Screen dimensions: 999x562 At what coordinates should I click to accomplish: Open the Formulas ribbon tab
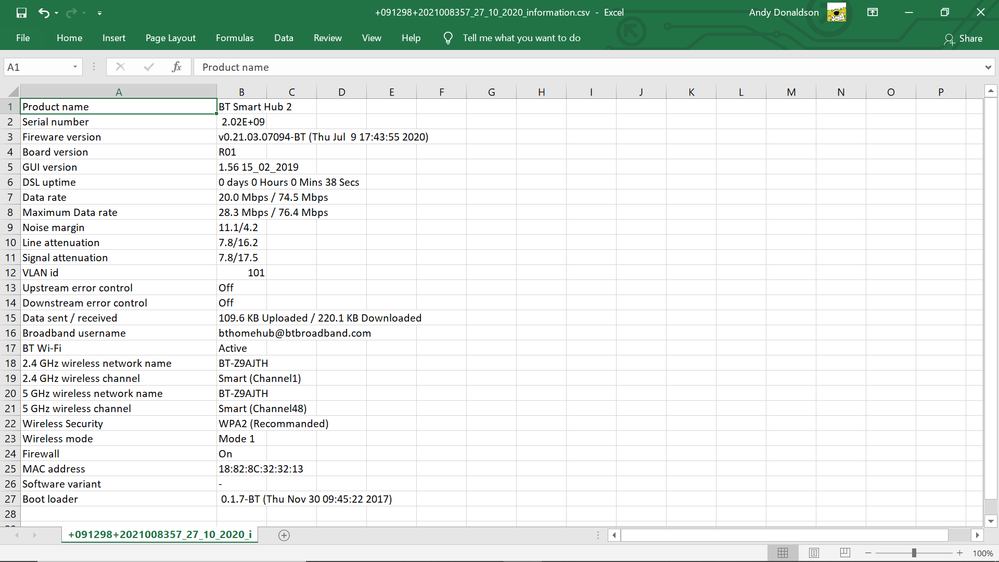235,38
